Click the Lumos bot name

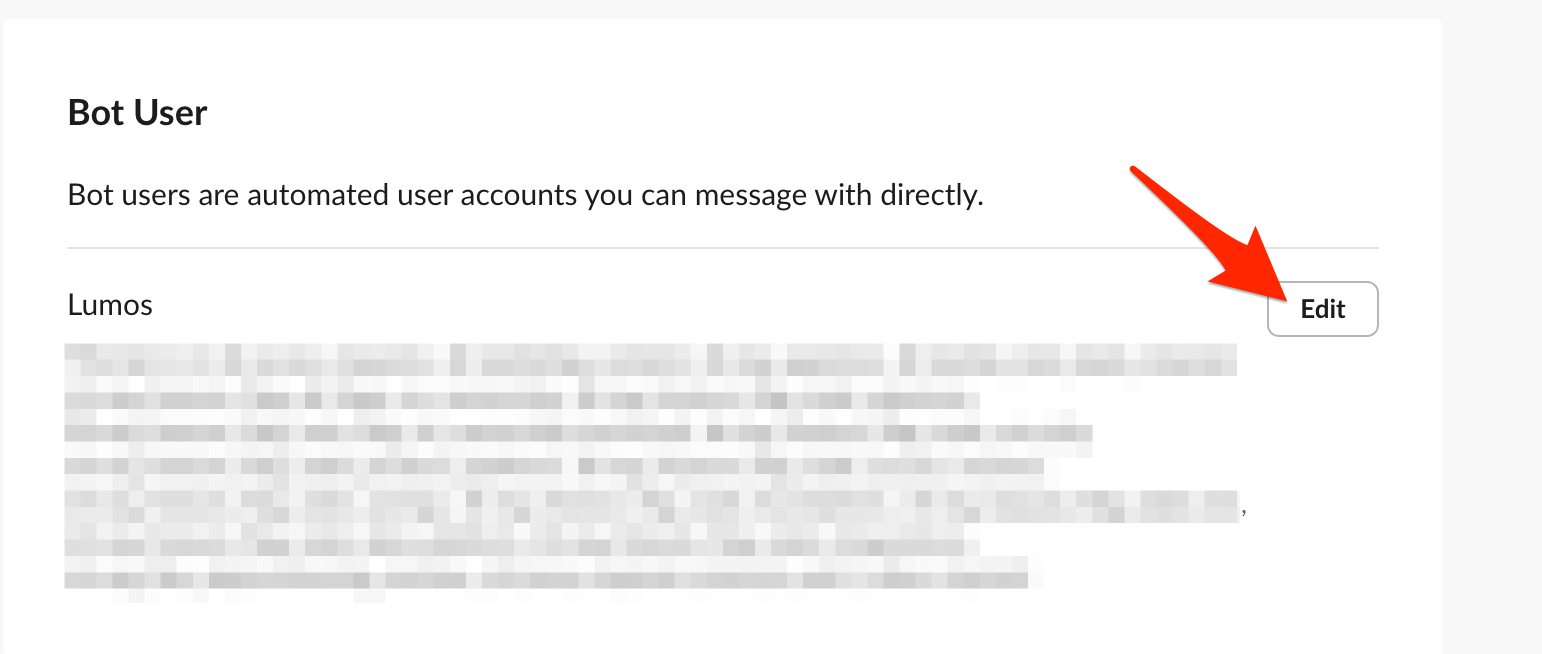[110, 304]
